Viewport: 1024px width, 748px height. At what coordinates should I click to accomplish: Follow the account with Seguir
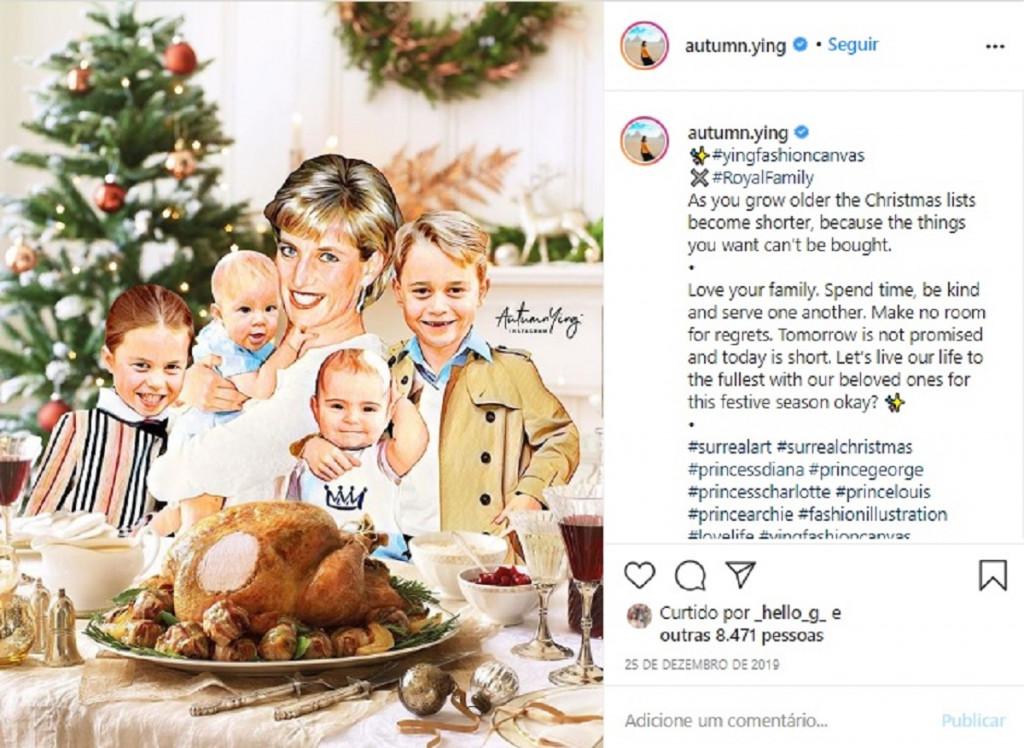pyautogui.click(x=853, y=44)
